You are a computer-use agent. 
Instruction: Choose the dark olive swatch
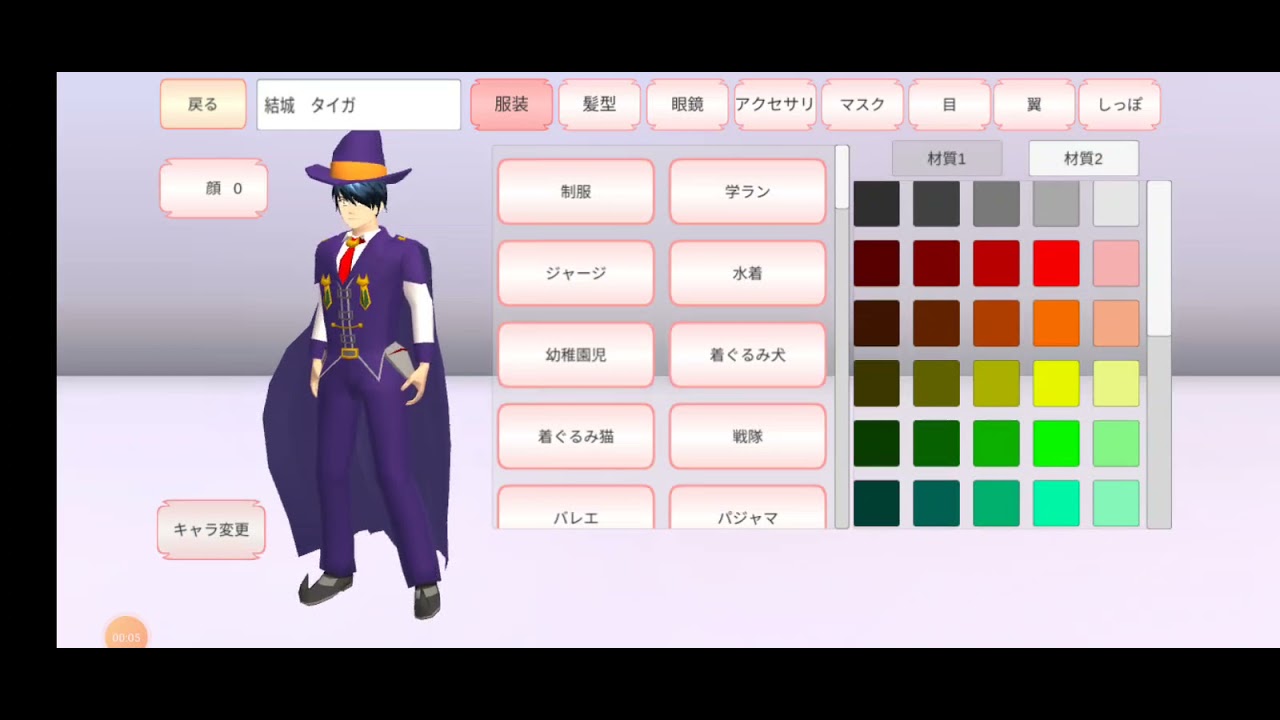click(x=876, y=383)
